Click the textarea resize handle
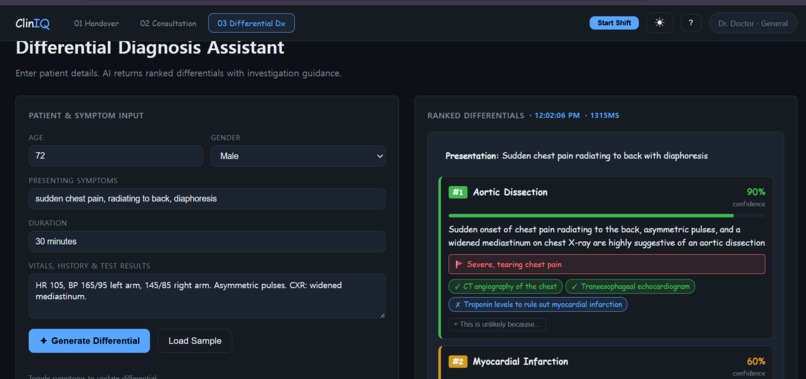Screen dimensions: 806x379 point(382,315)
